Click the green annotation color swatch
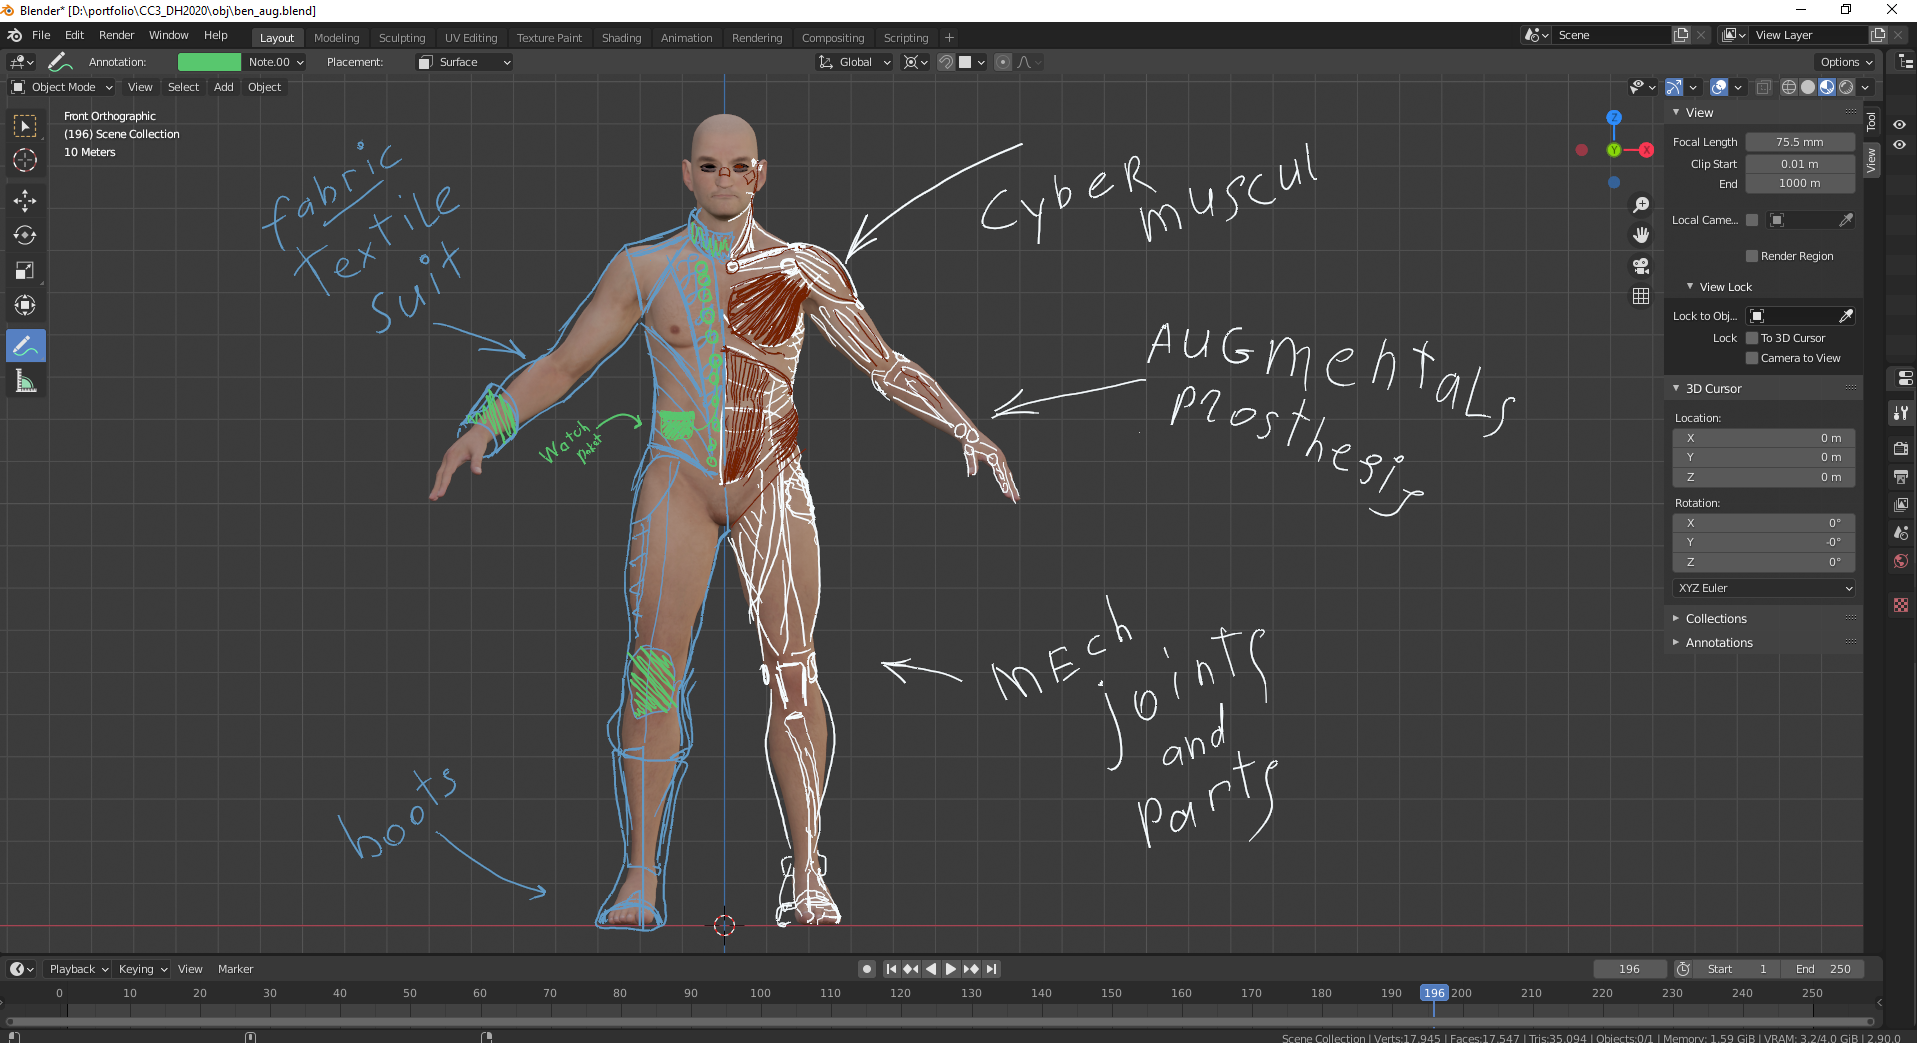 click(209, 62)
